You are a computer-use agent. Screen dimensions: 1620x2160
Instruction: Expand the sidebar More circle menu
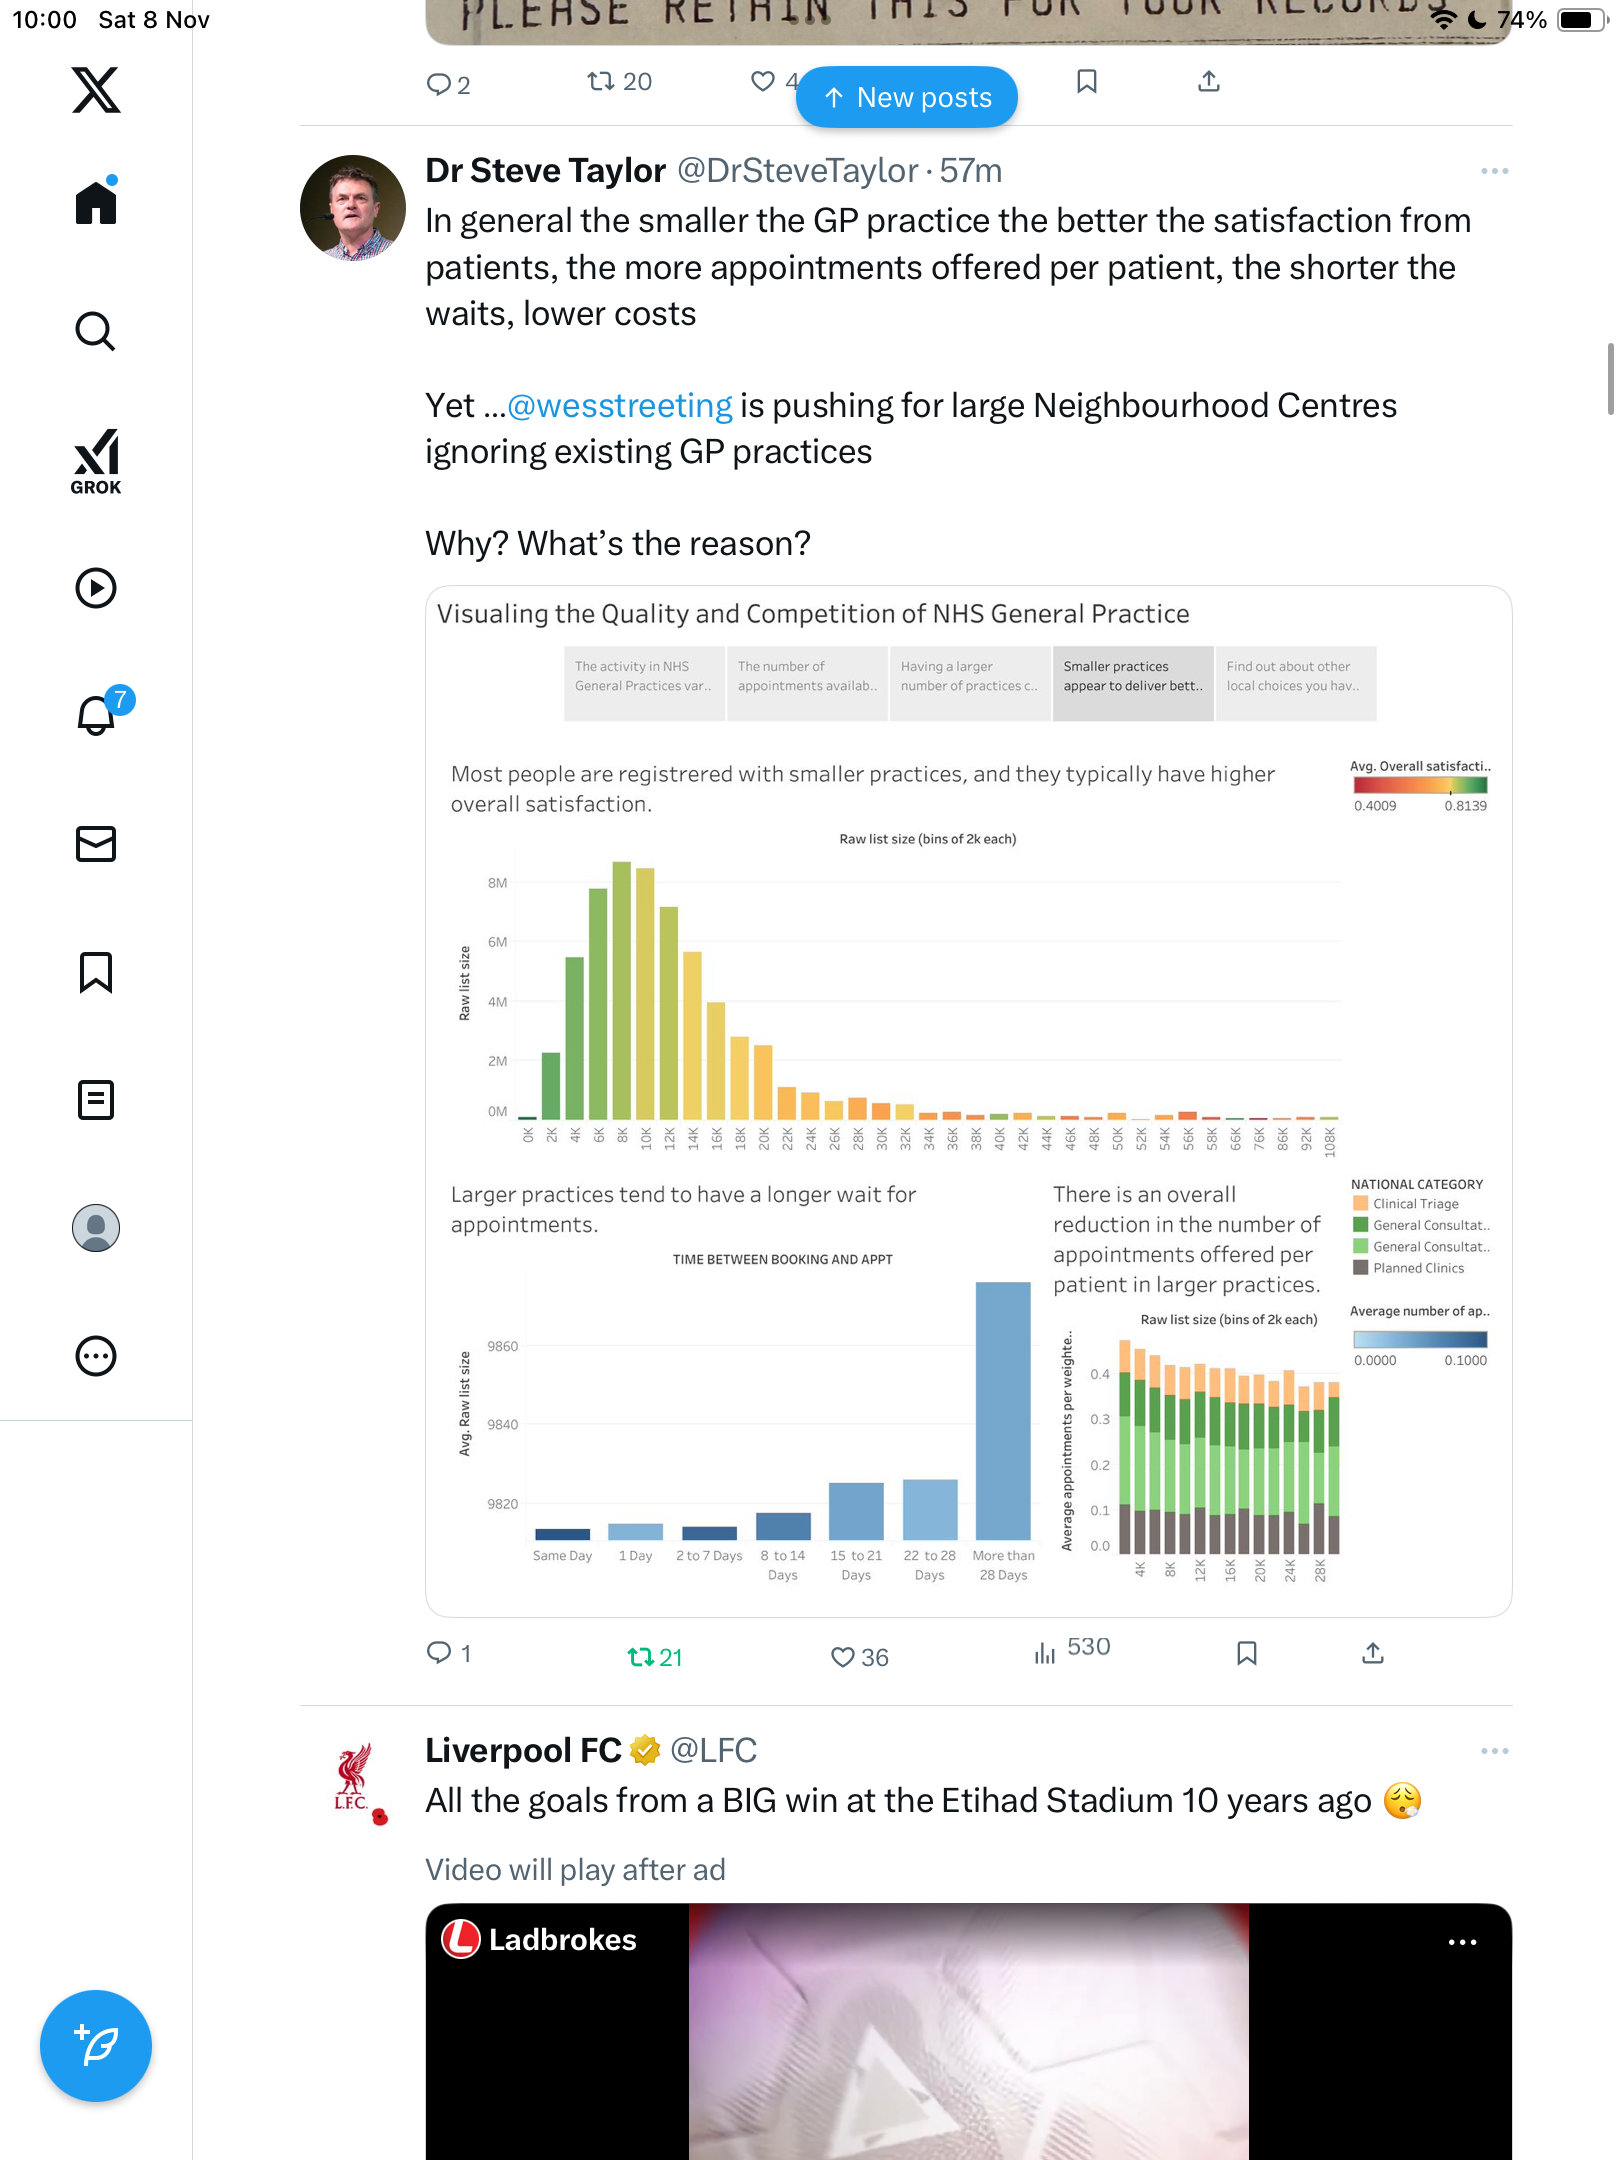pos(96,1356)
